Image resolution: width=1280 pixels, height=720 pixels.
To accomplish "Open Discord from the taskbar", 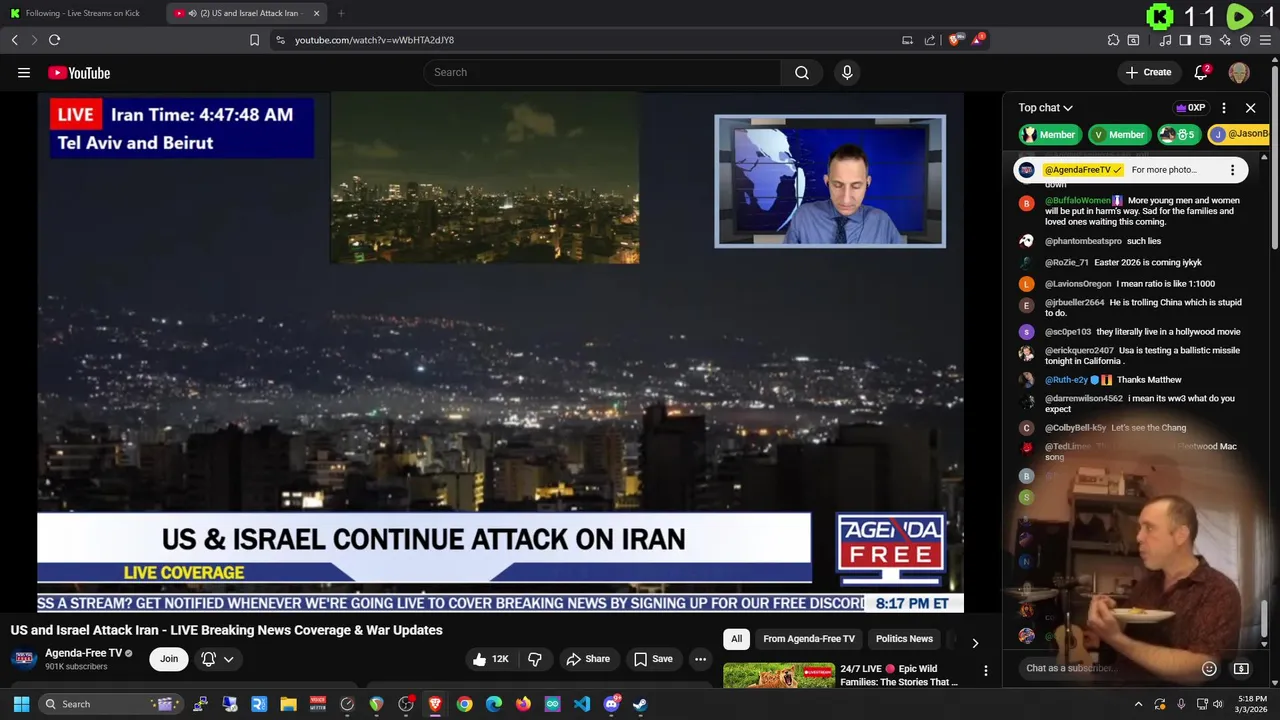I will (x=611, y=704).
